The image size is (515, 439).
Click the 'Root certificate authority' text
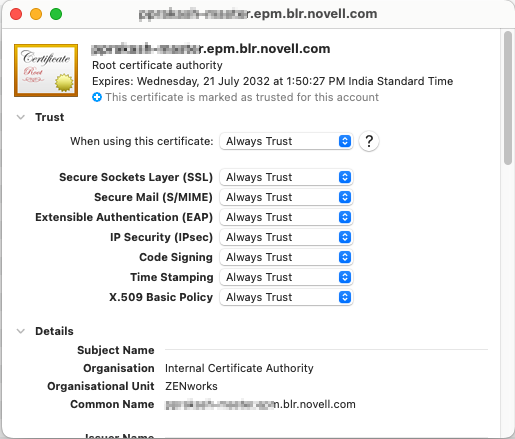point(157,65)
